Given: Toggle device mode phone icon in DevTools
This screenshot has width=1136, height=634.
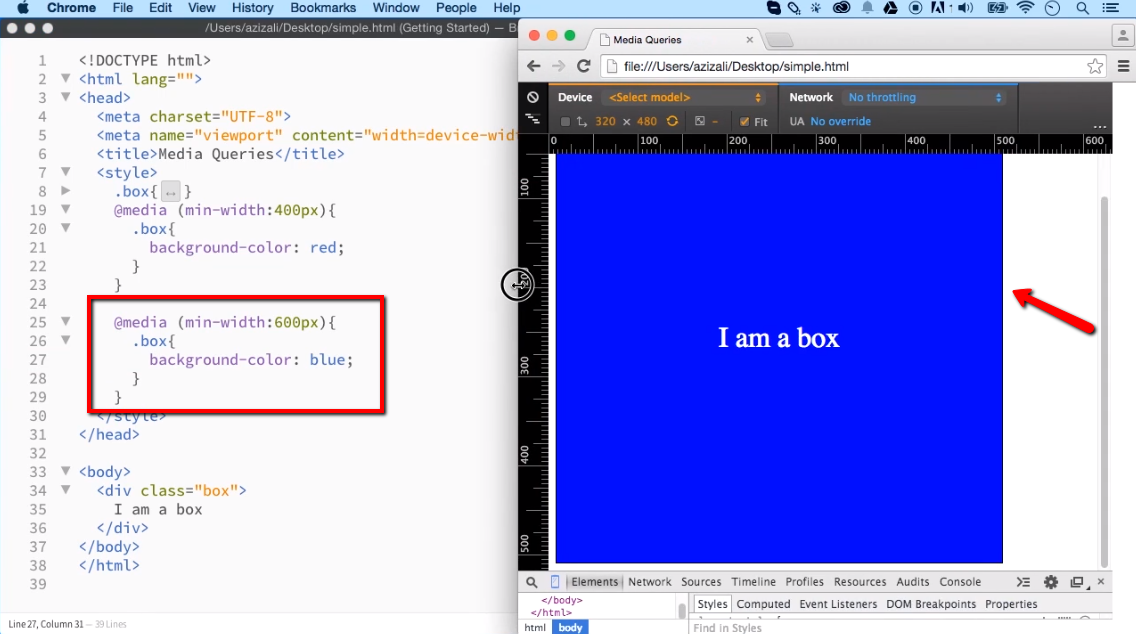Looking at the screenshot, I should pyautogui.click(x=555, y=582).
